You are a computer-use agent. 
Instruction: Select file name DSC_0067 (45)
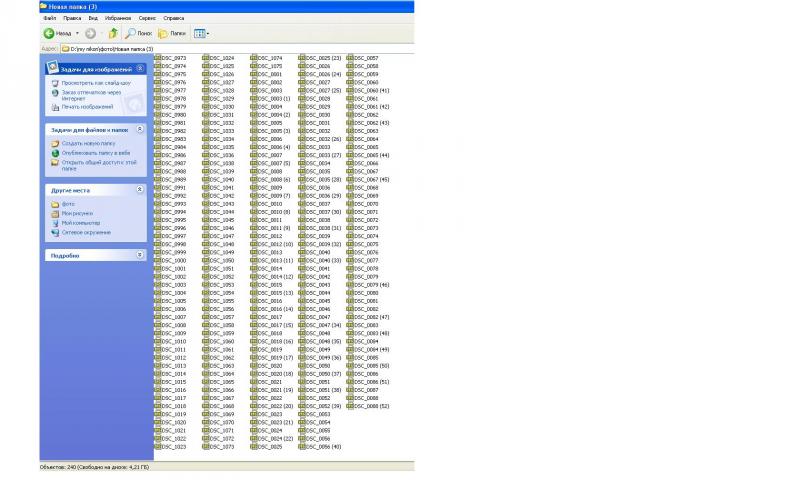click(x=371, y=180)
